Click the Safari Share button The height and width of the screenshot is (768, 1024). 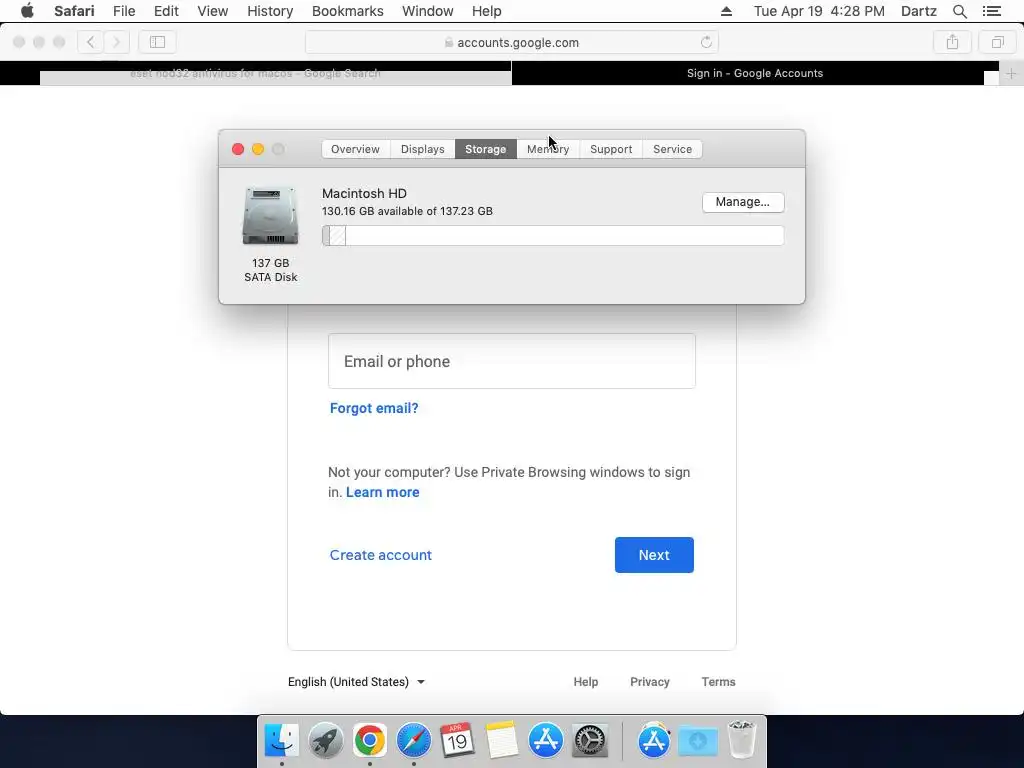coord(952,42)
